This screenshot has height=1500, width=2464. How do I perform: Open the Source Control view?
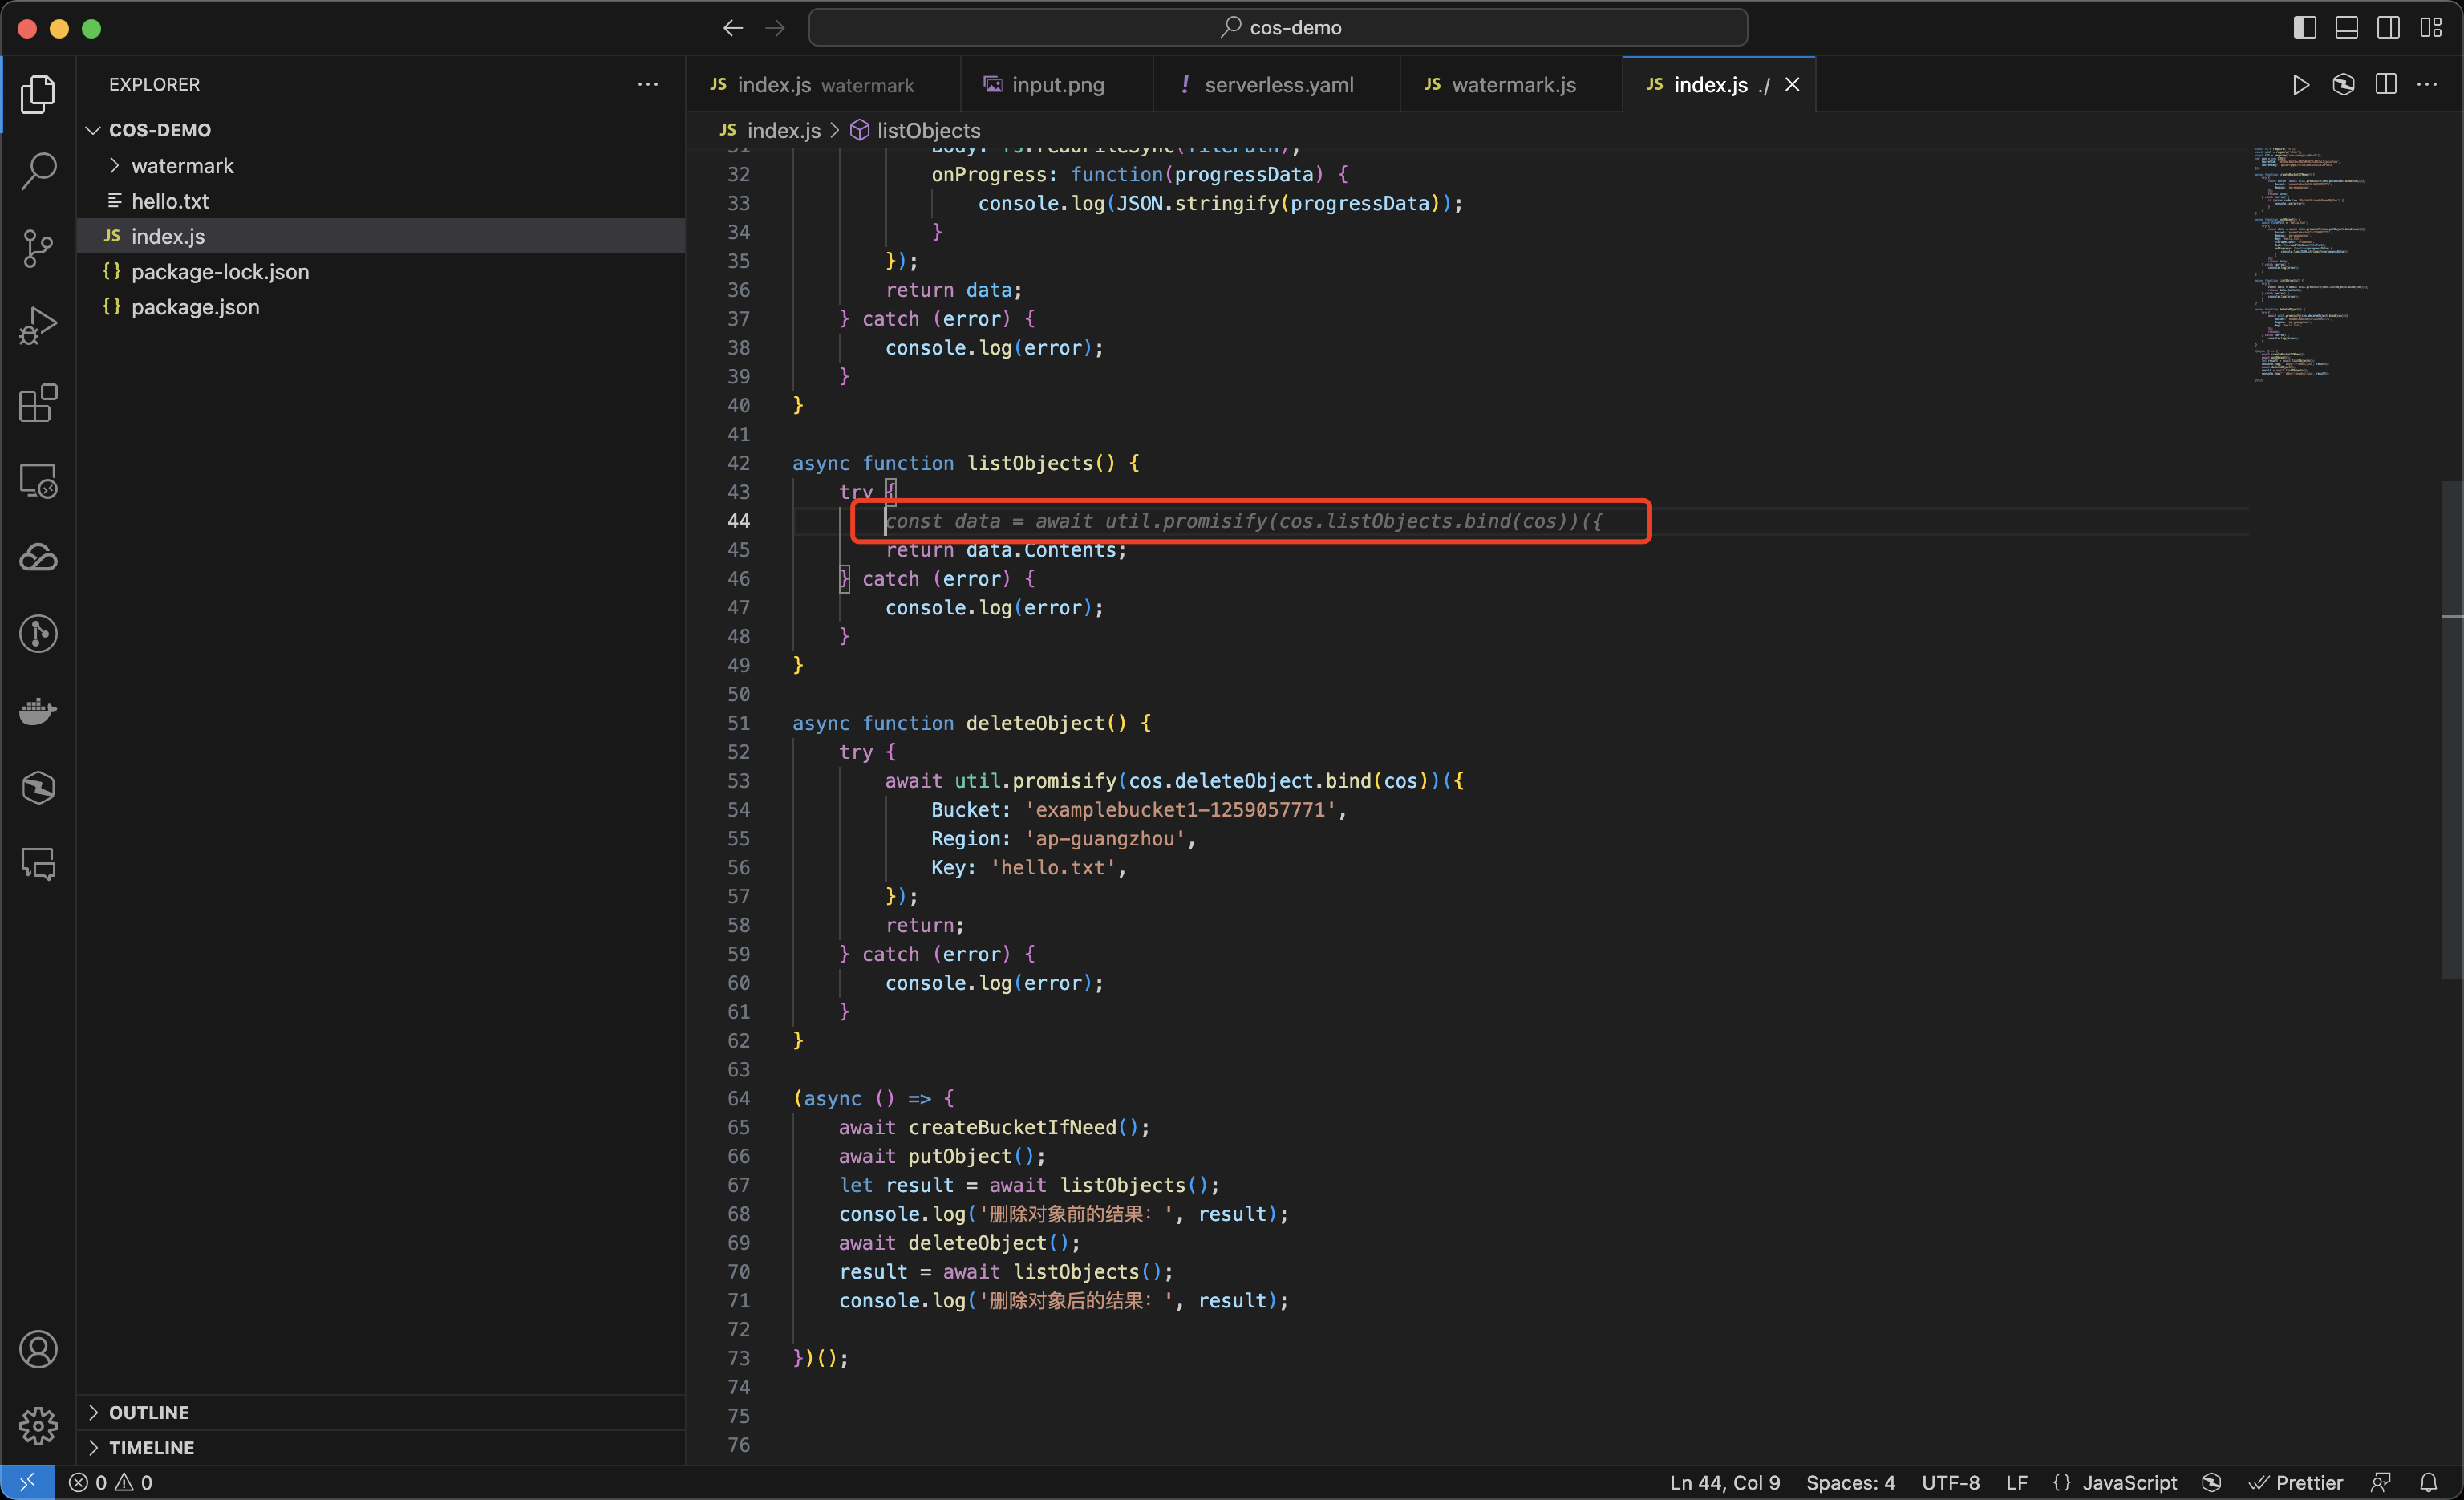tap(38, 248)
